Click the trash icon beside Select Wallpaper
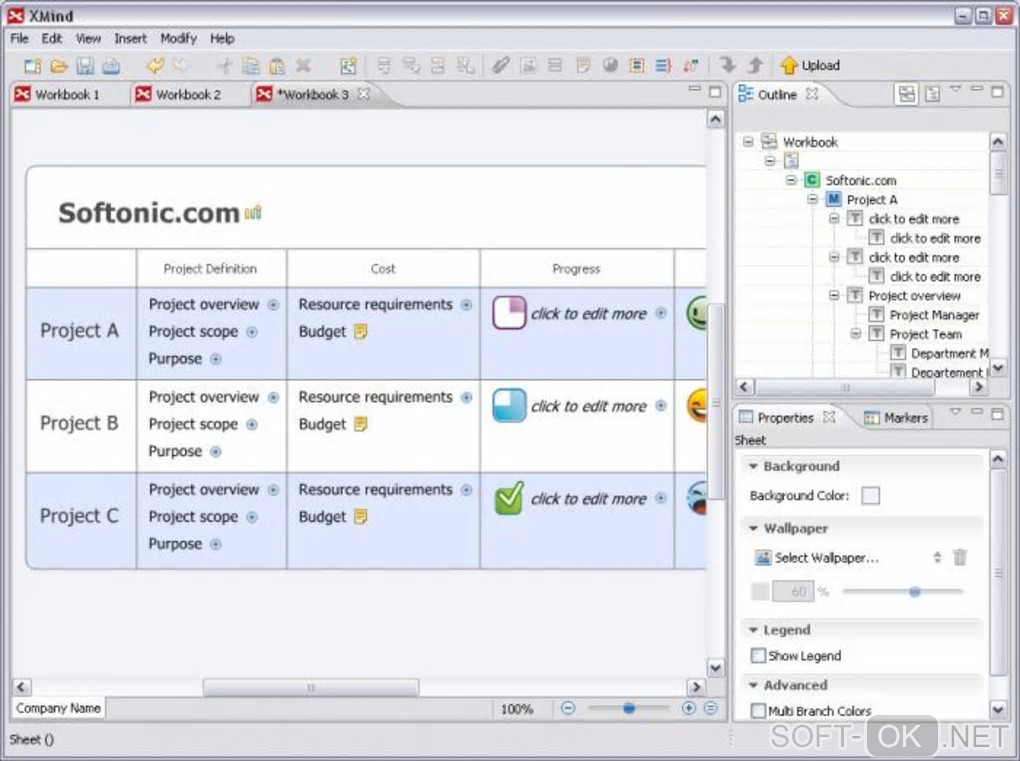This screenshot has height=761, width=1020. (960, 557)
